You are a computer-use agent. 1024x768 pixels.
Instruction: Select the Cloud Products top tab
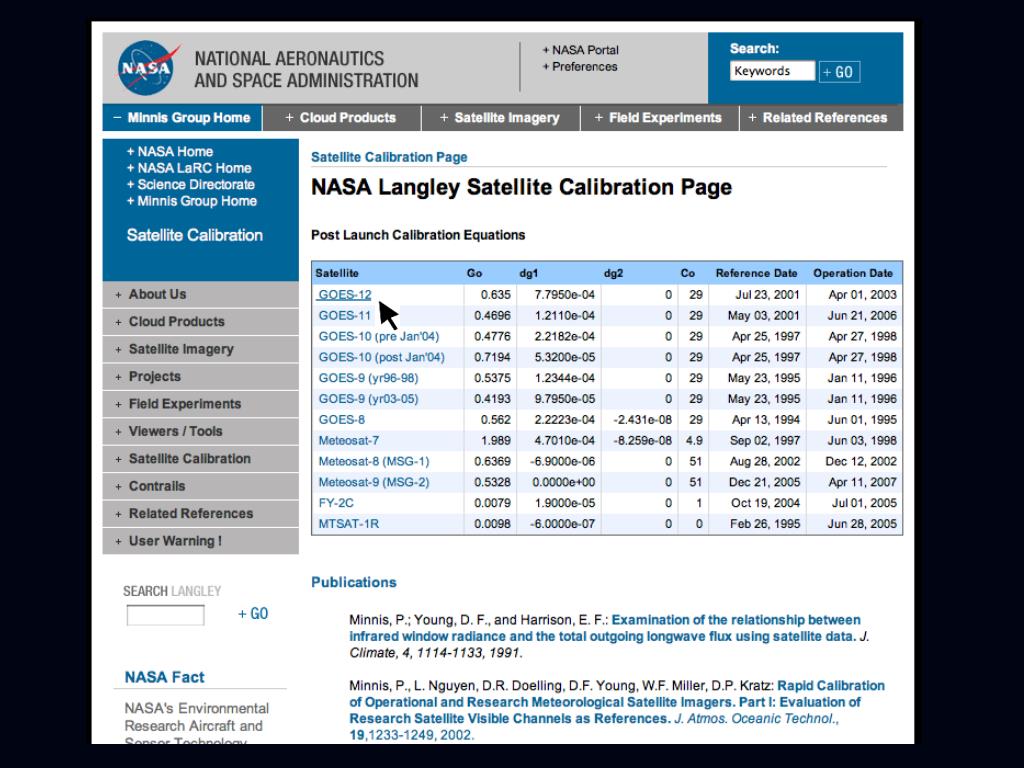341,118
